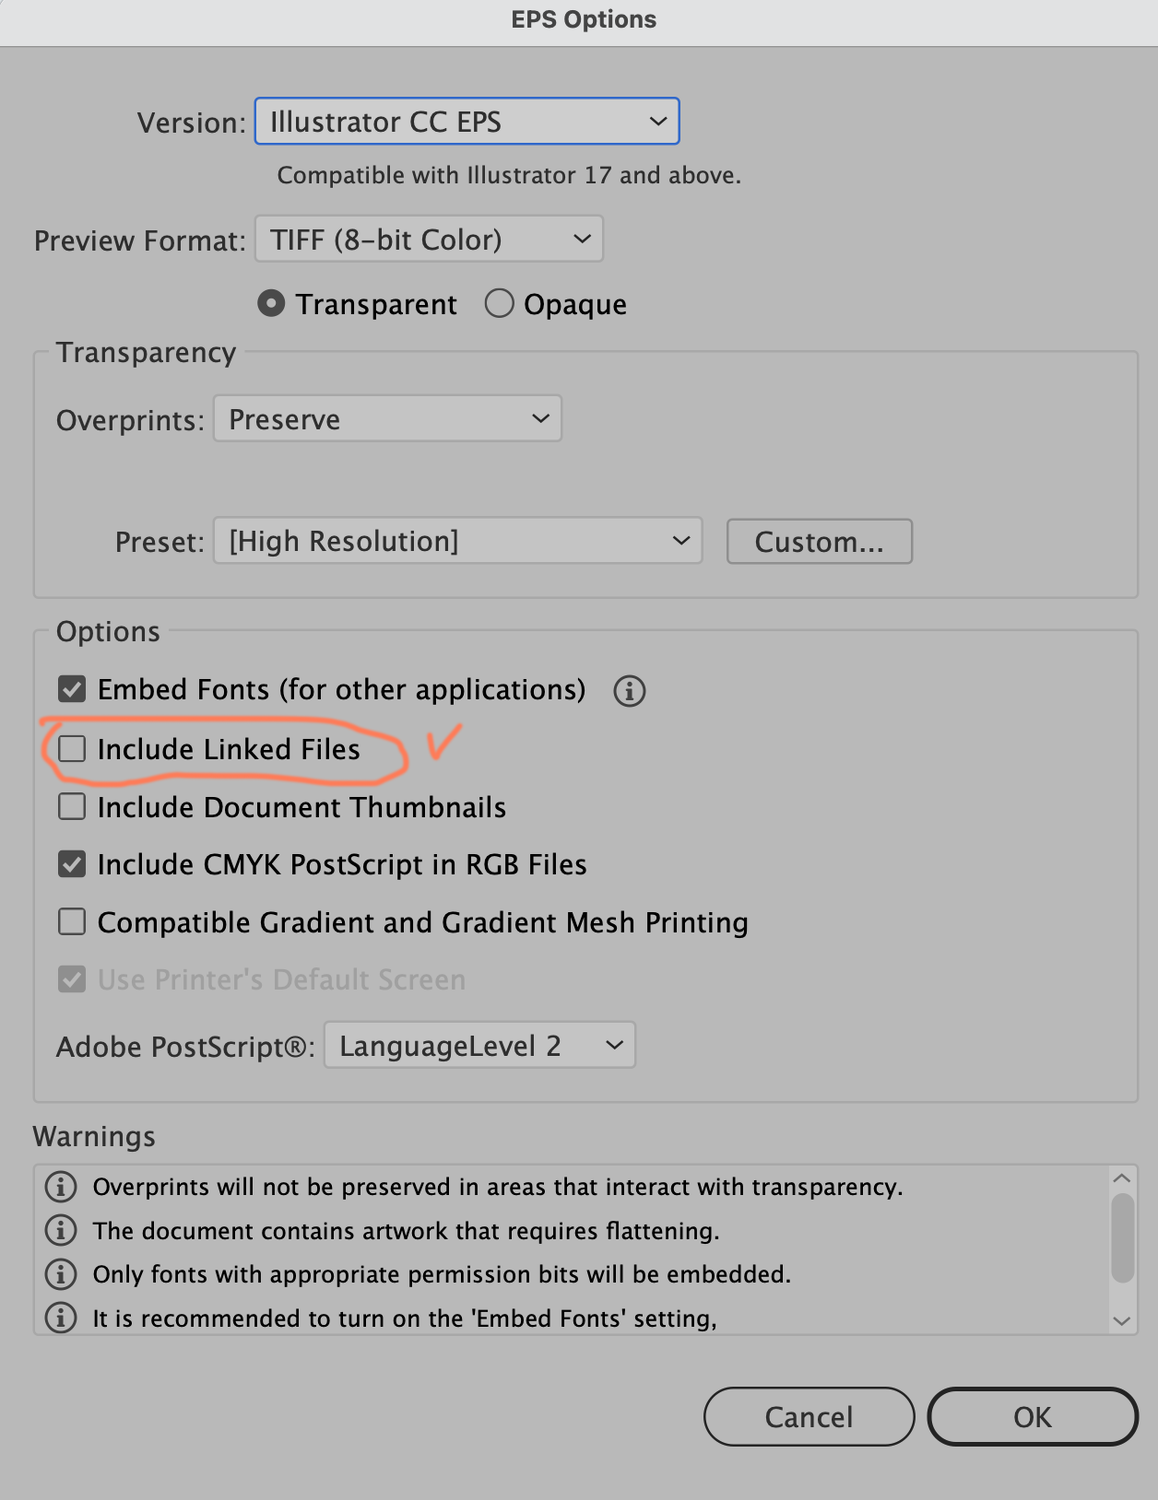
Task: Open the Adobe PostScript LanguageLevel dropdown
Action: [x=479, y=1046]
